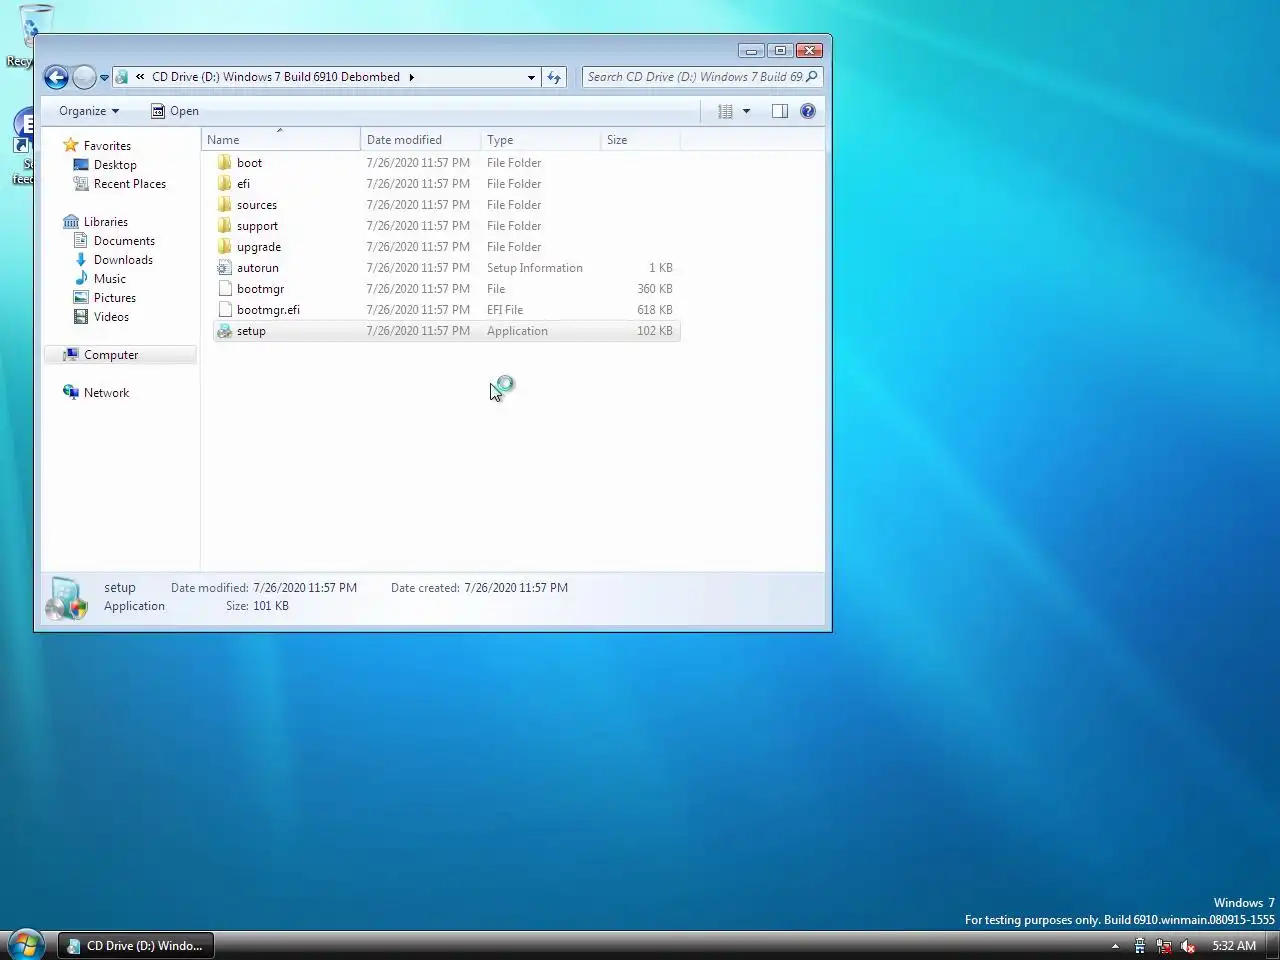Open the Start menu orb
Viewport: 1280px width, 960px height.
pos(26,945)
